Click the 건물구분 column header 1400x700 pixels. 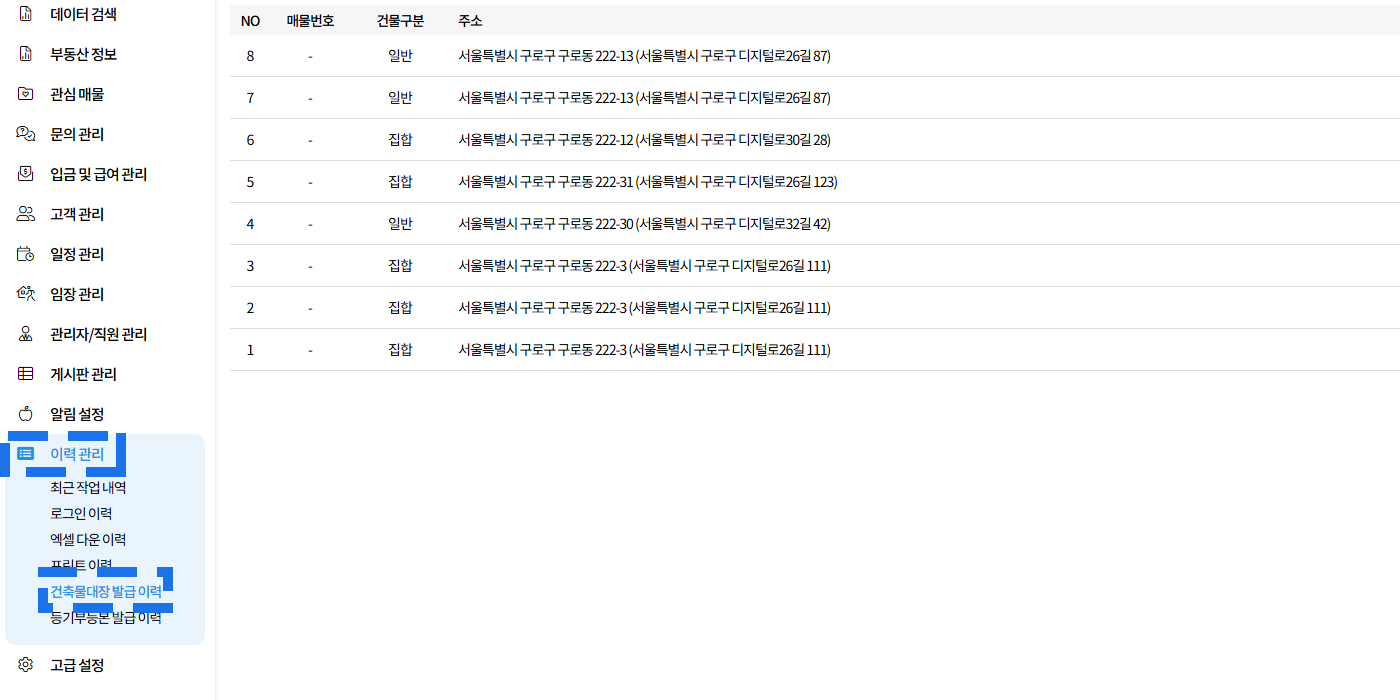click(400, 21)
